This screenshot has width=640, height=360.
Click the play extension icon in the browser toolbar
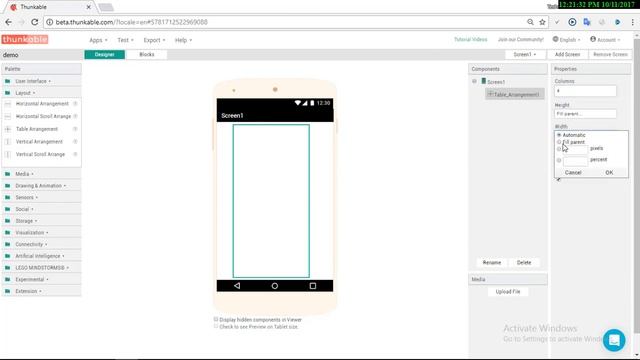[572, 22]
